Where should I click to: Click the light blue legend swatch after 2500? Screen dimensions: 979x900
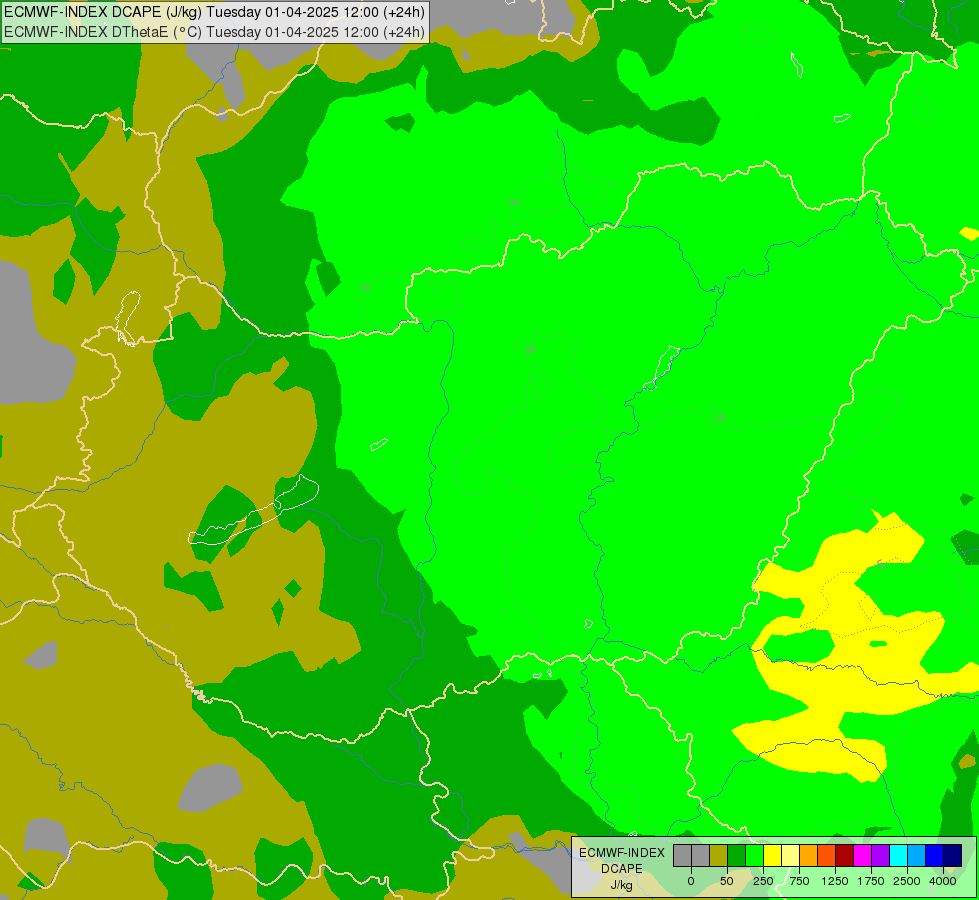[x=917, y=855]
